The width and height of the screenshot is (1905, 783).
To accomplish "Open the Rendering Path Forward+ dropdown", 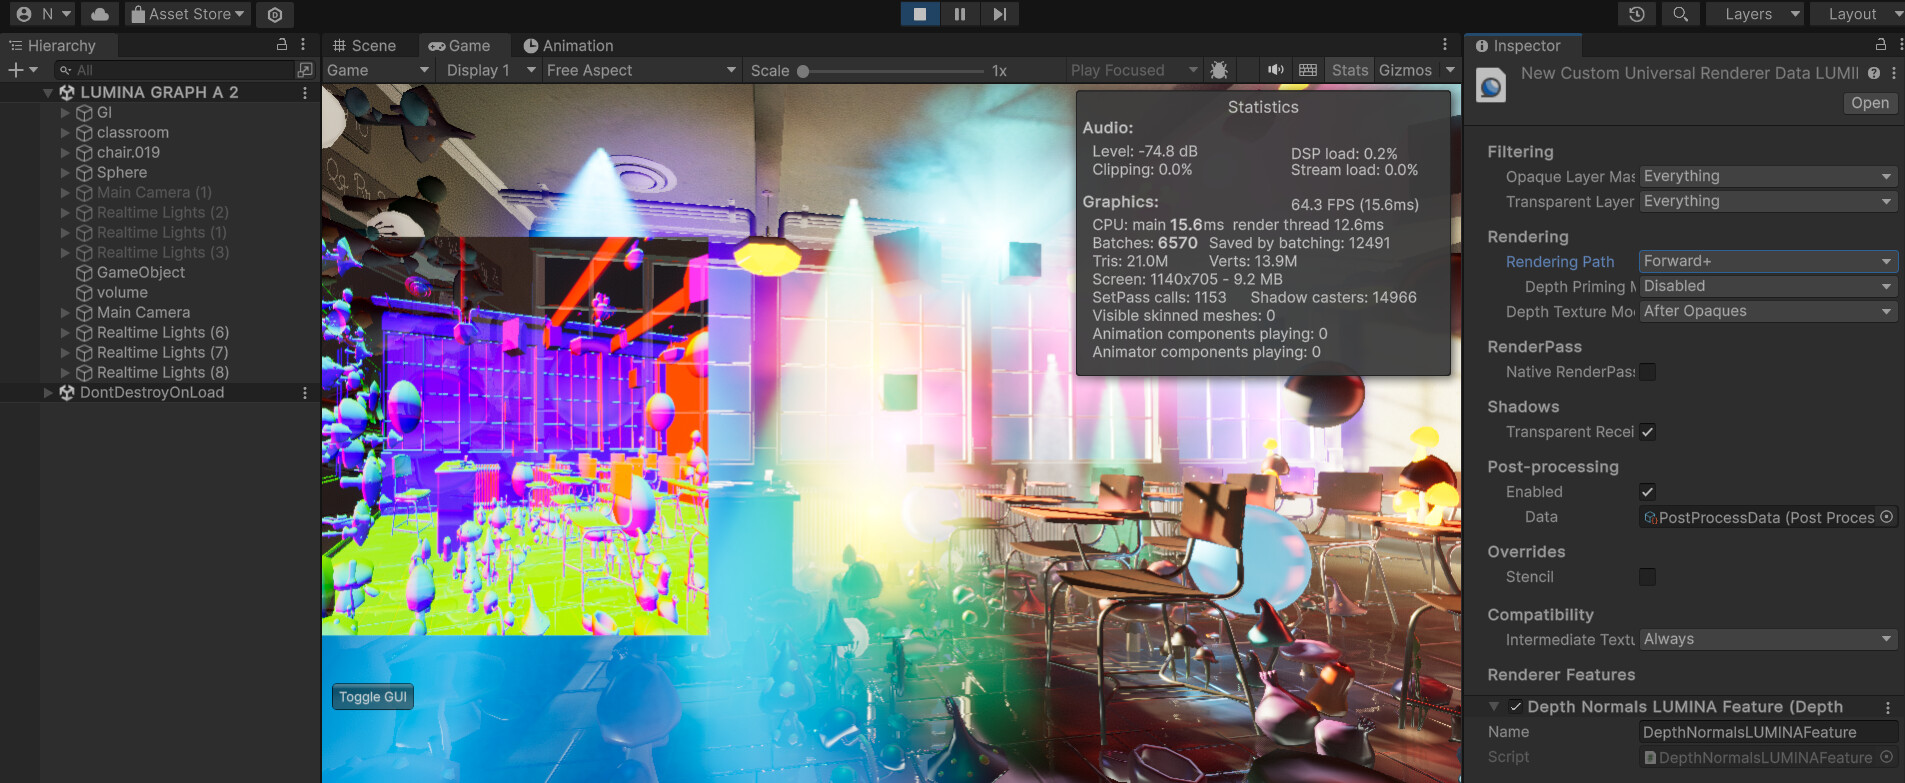I will pos(1768,261).
